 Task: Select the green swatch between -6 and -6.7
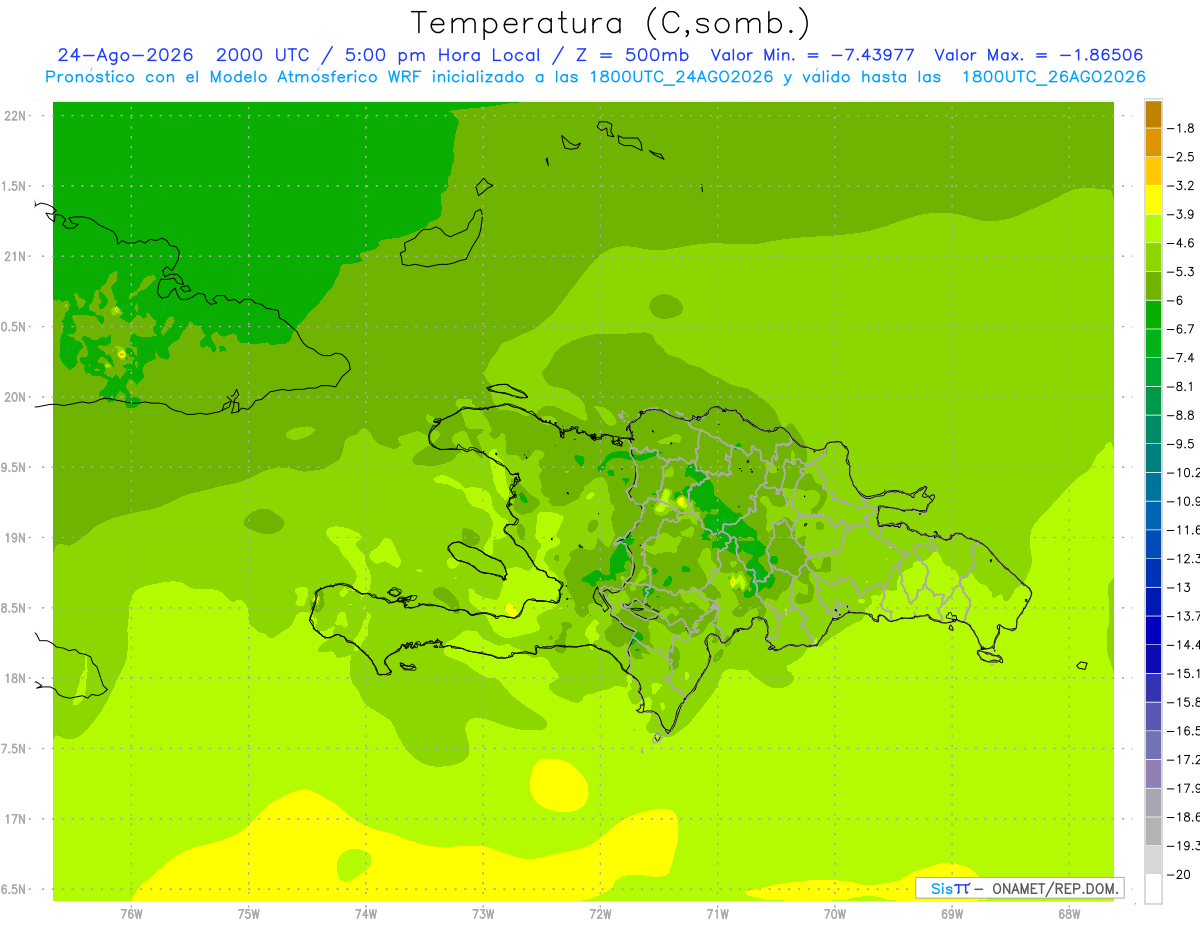click(x=1153, y=314)
